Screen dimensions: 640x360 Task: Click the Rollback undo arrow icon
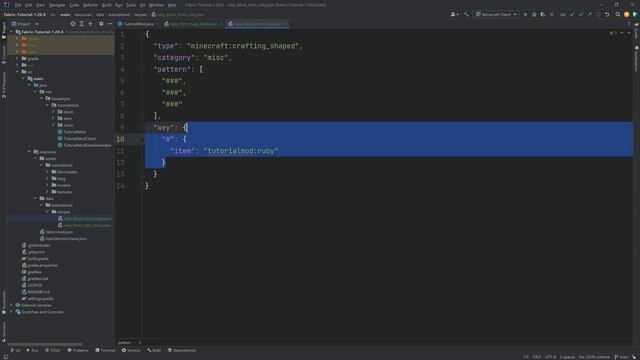pyautogui.click(x=607, y=14)
